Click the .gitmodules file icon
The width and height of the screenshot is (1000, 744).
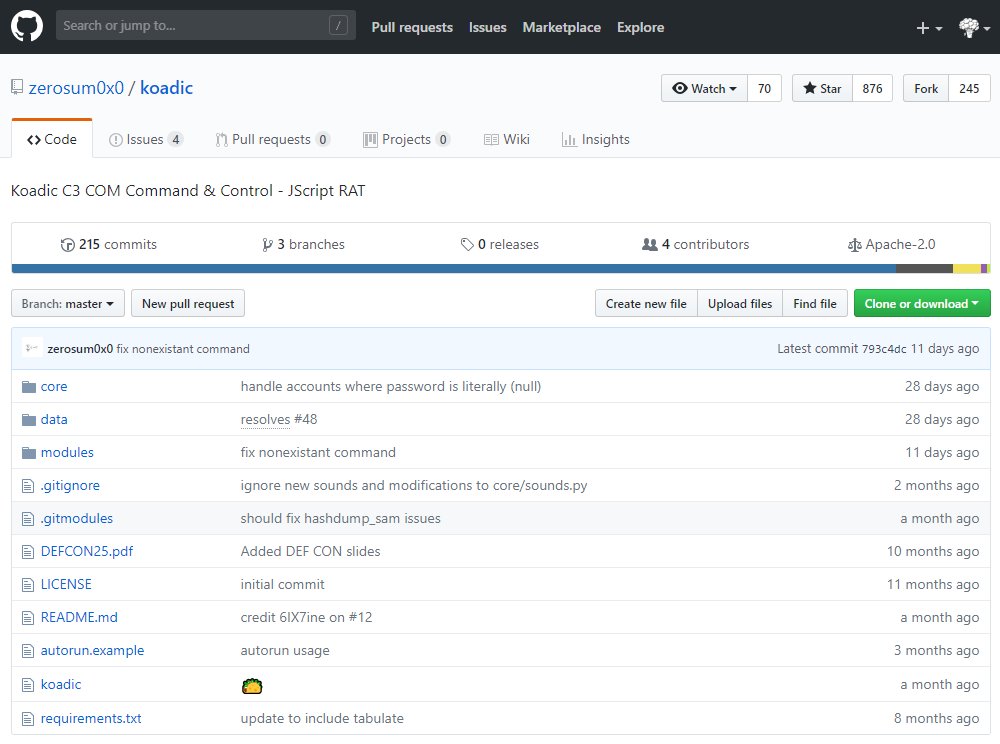pyautogui.click(x=27, y=519)
